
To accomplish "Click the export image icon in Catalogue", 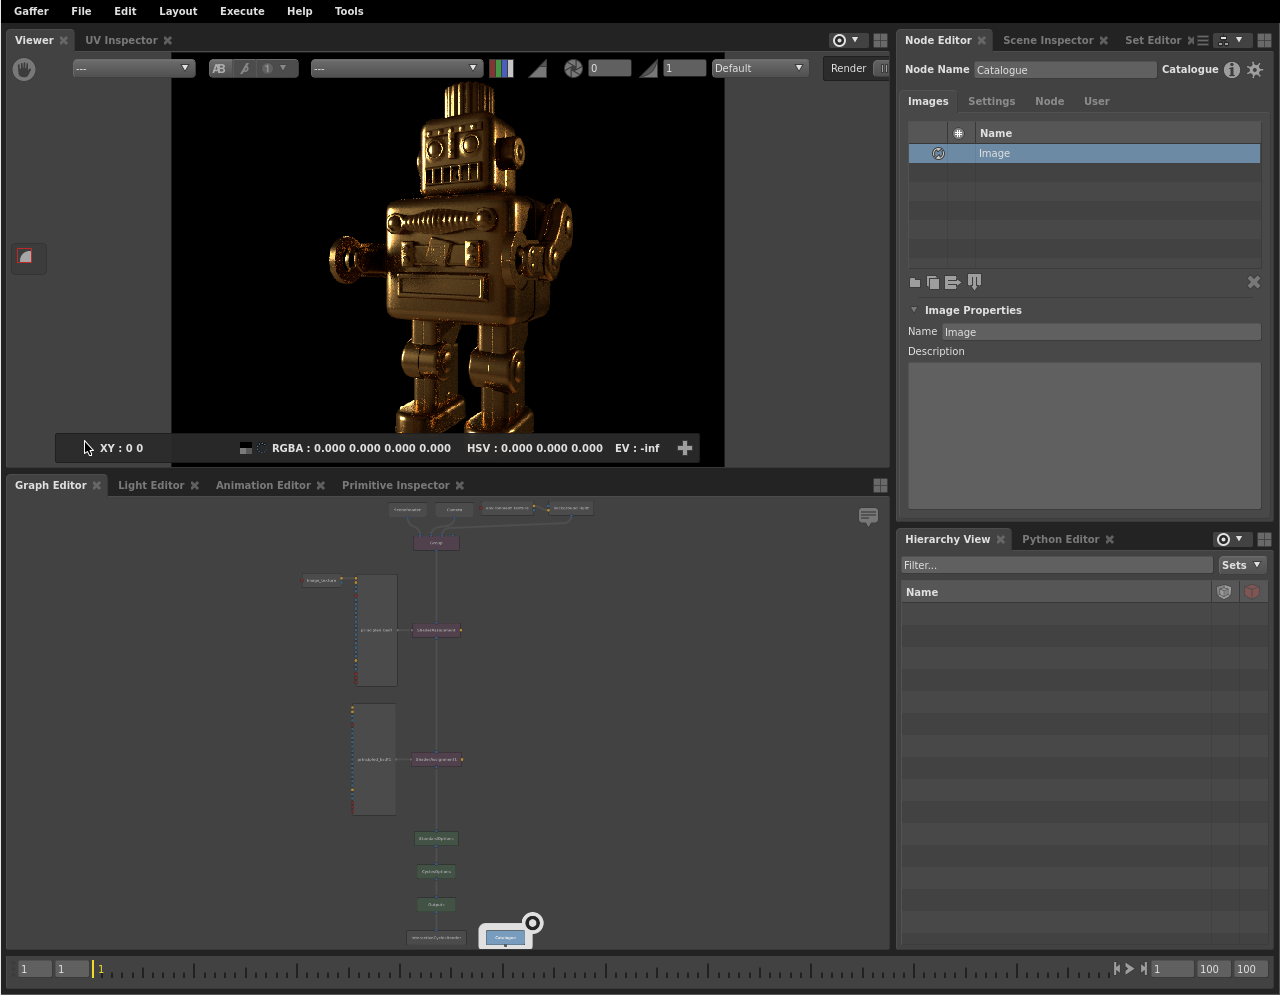I will (x=952, y=283).
